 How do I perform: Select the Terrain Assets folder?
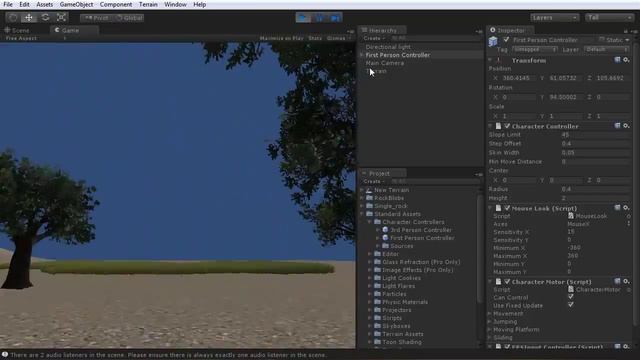coord(402,334)
